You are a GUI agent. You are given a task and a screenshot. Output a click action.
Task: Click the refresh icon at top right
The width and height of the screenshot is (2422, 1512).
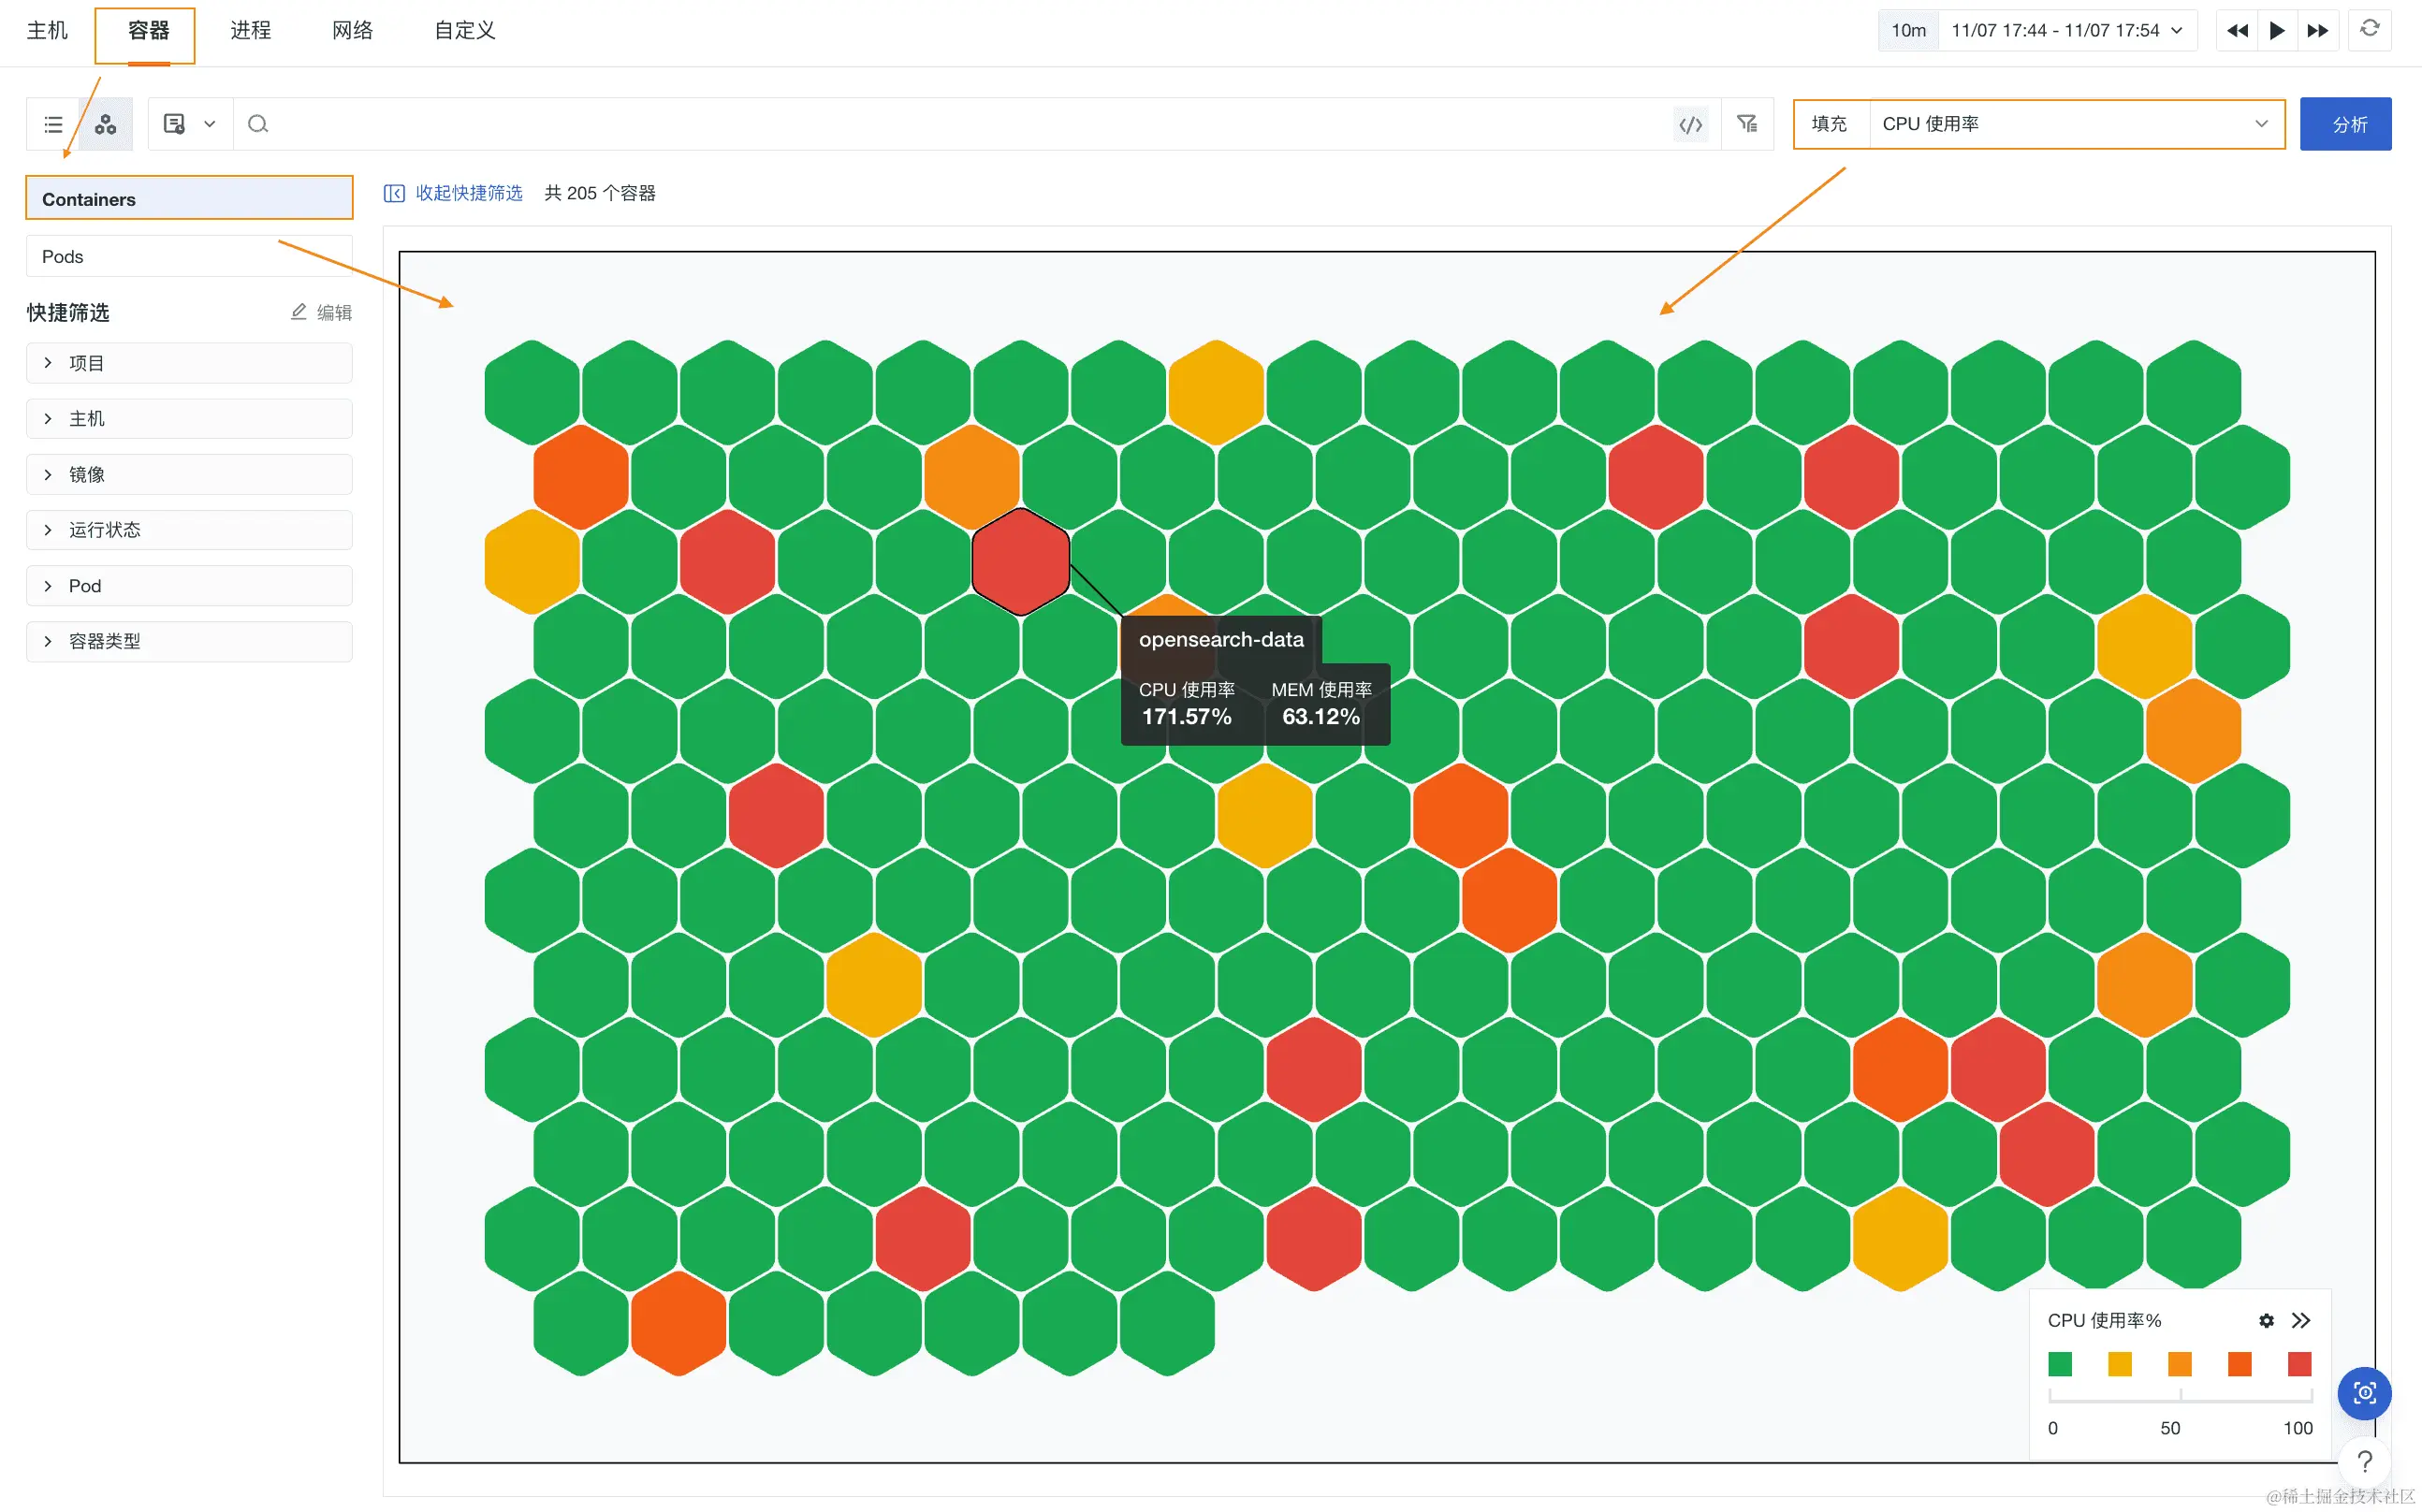coord(2369,29)
